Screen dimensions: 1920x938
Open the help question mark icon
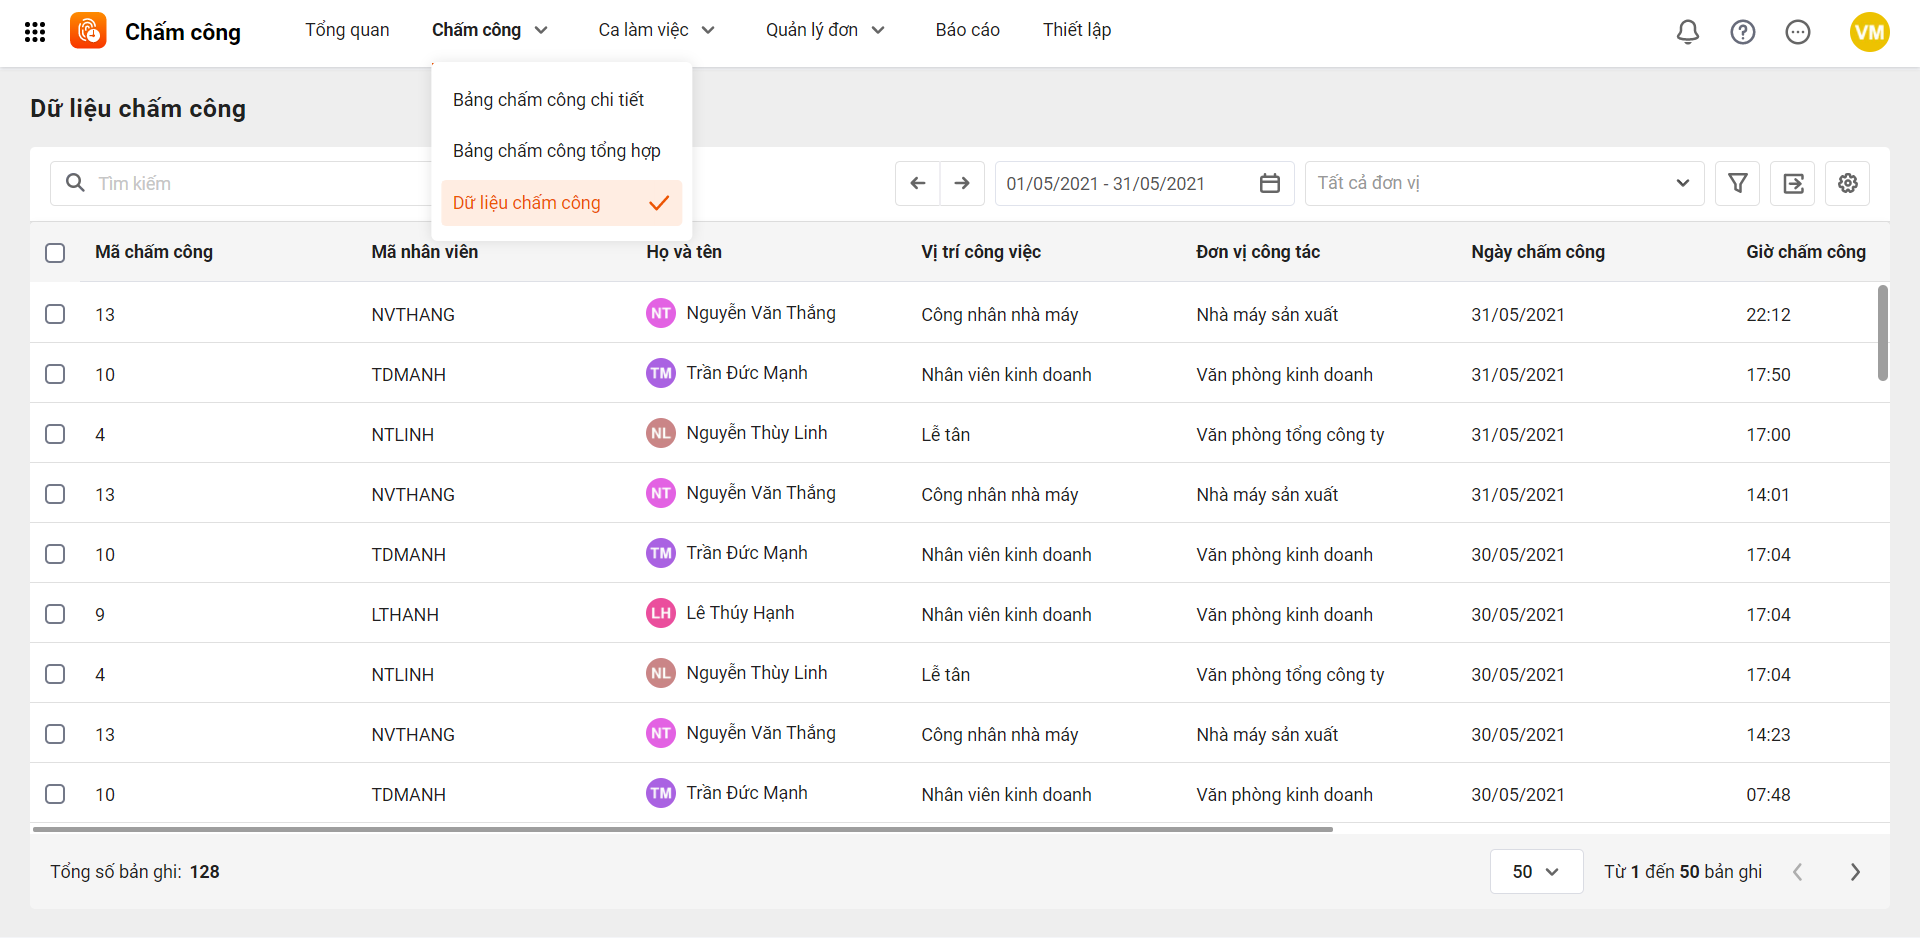[x=1742, y=32]
